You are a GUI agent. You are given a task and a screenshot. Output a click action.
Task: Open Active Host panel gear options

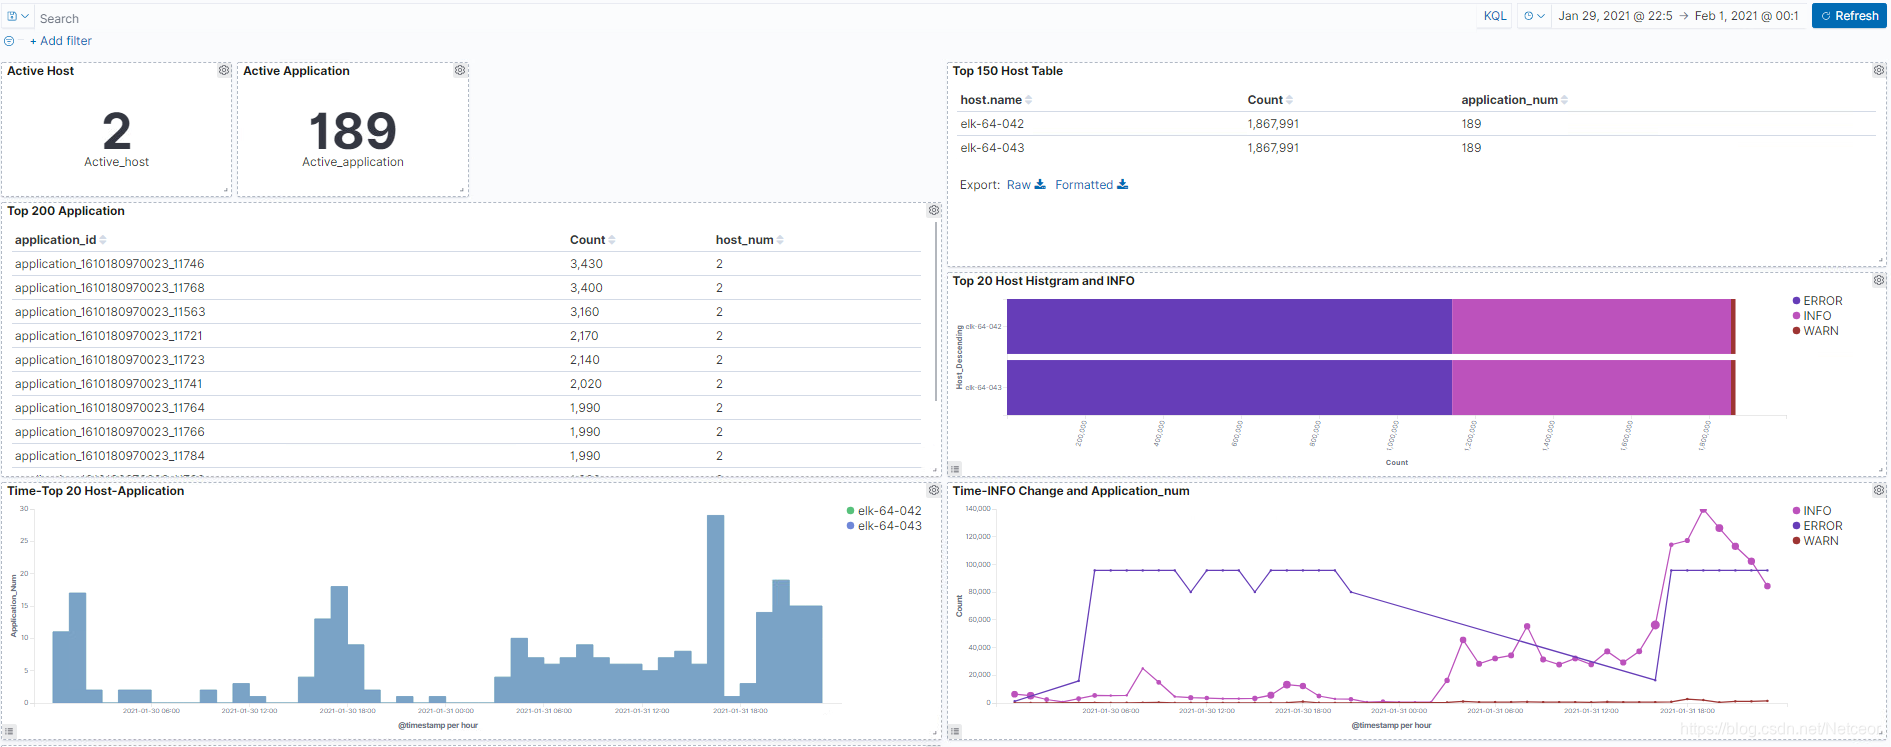(224, 70)
